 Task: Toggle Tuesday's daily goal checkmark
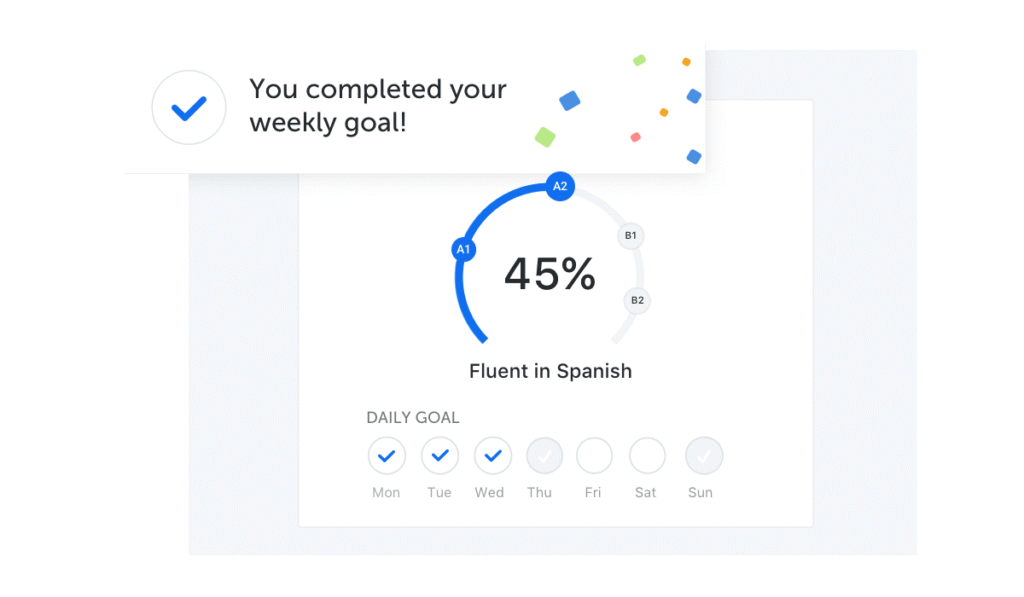pos(439,456)
